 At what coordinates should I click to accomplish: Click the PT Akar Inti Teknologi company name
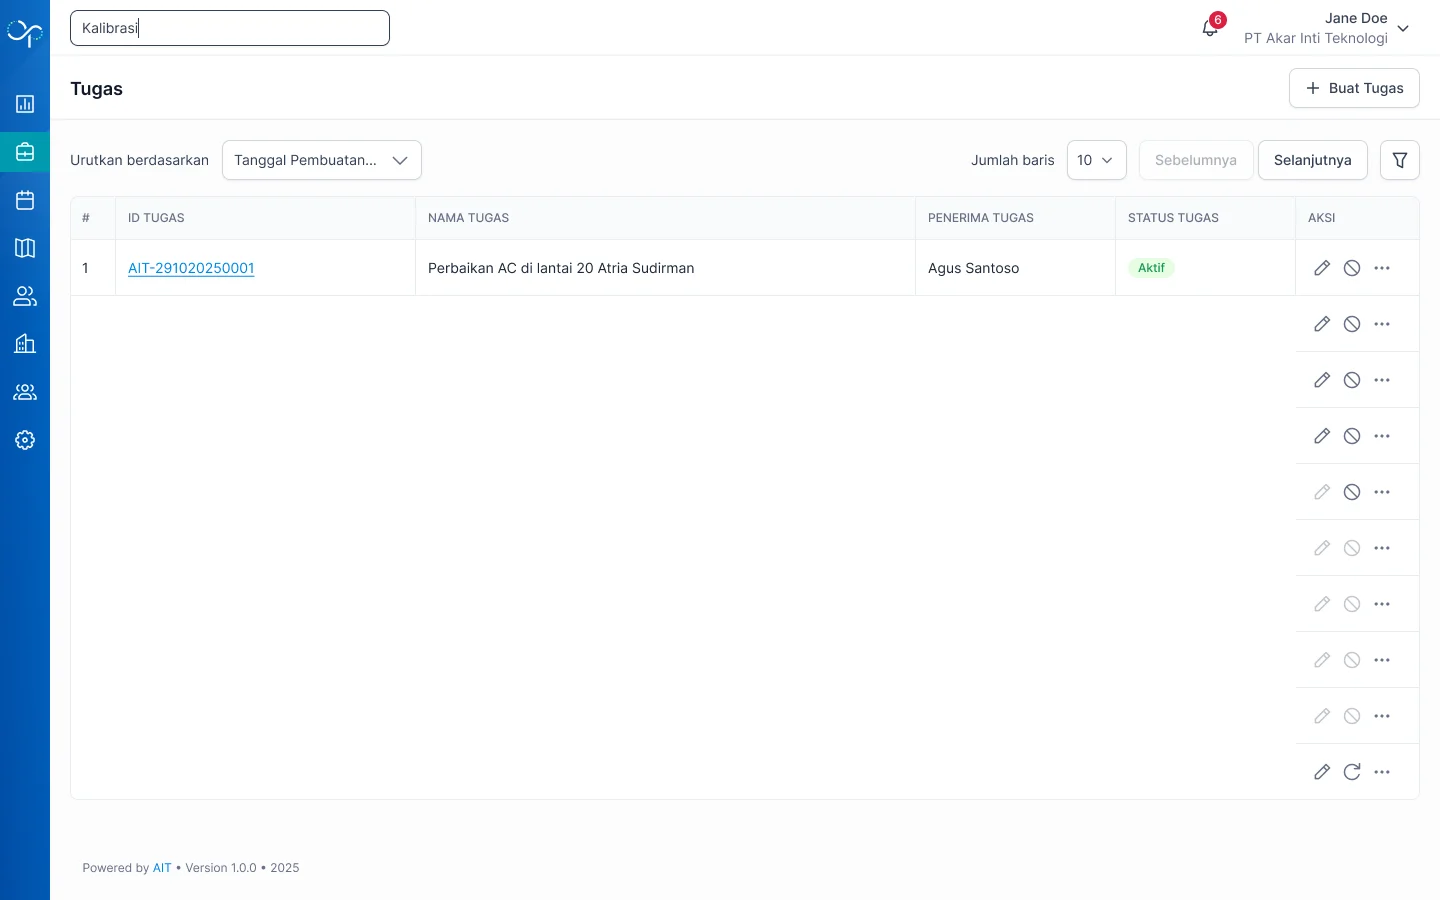point(1316,38)
